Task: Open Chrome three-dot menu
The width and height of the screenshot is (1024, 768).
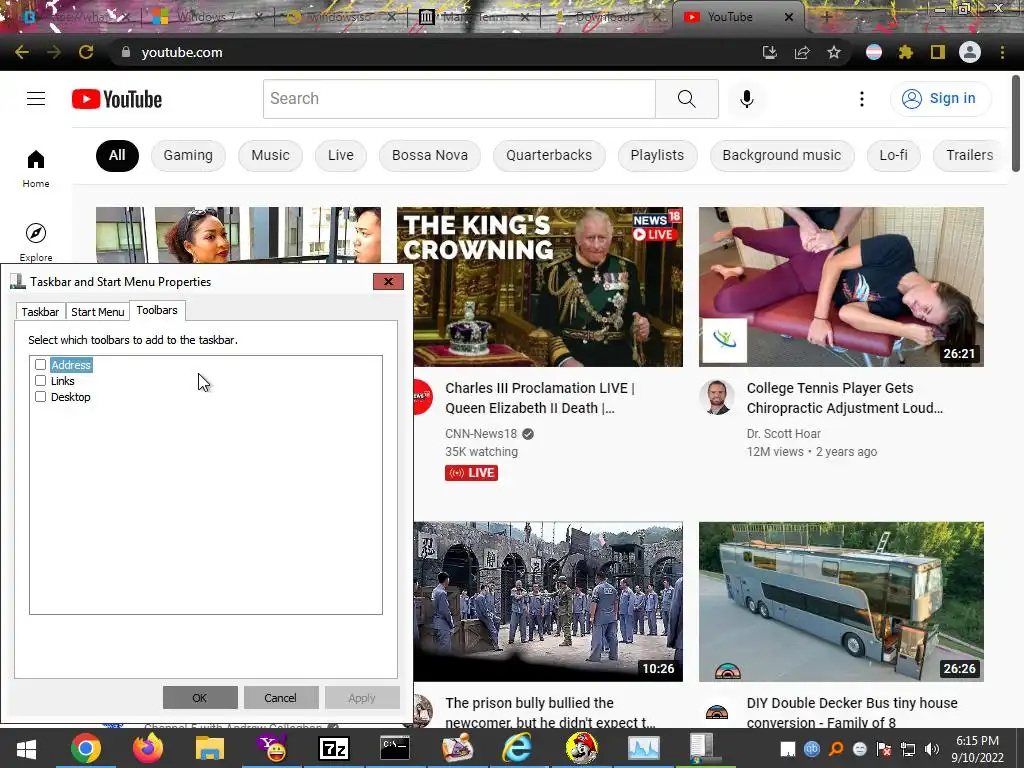Action: click(x=1002, y=52)
